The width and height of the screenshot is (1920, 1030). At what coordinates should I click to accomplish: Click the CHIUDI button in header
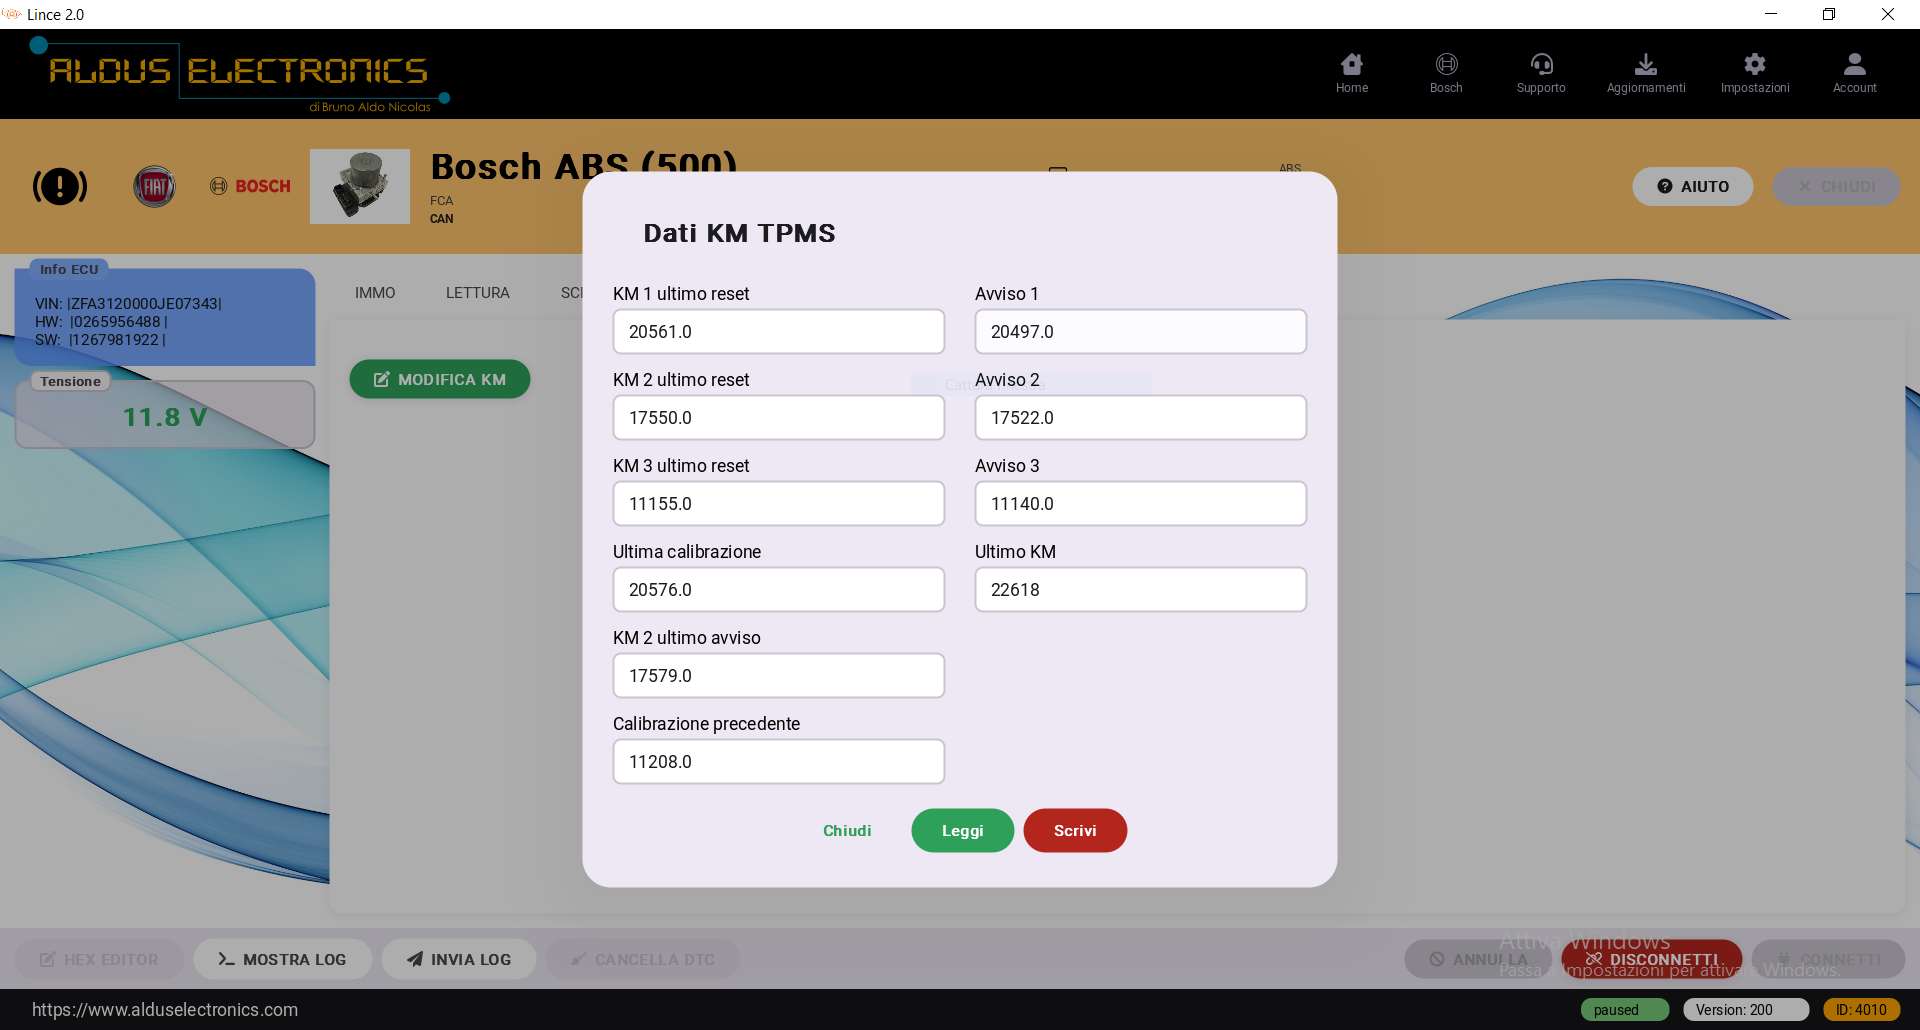[1836, 186]
